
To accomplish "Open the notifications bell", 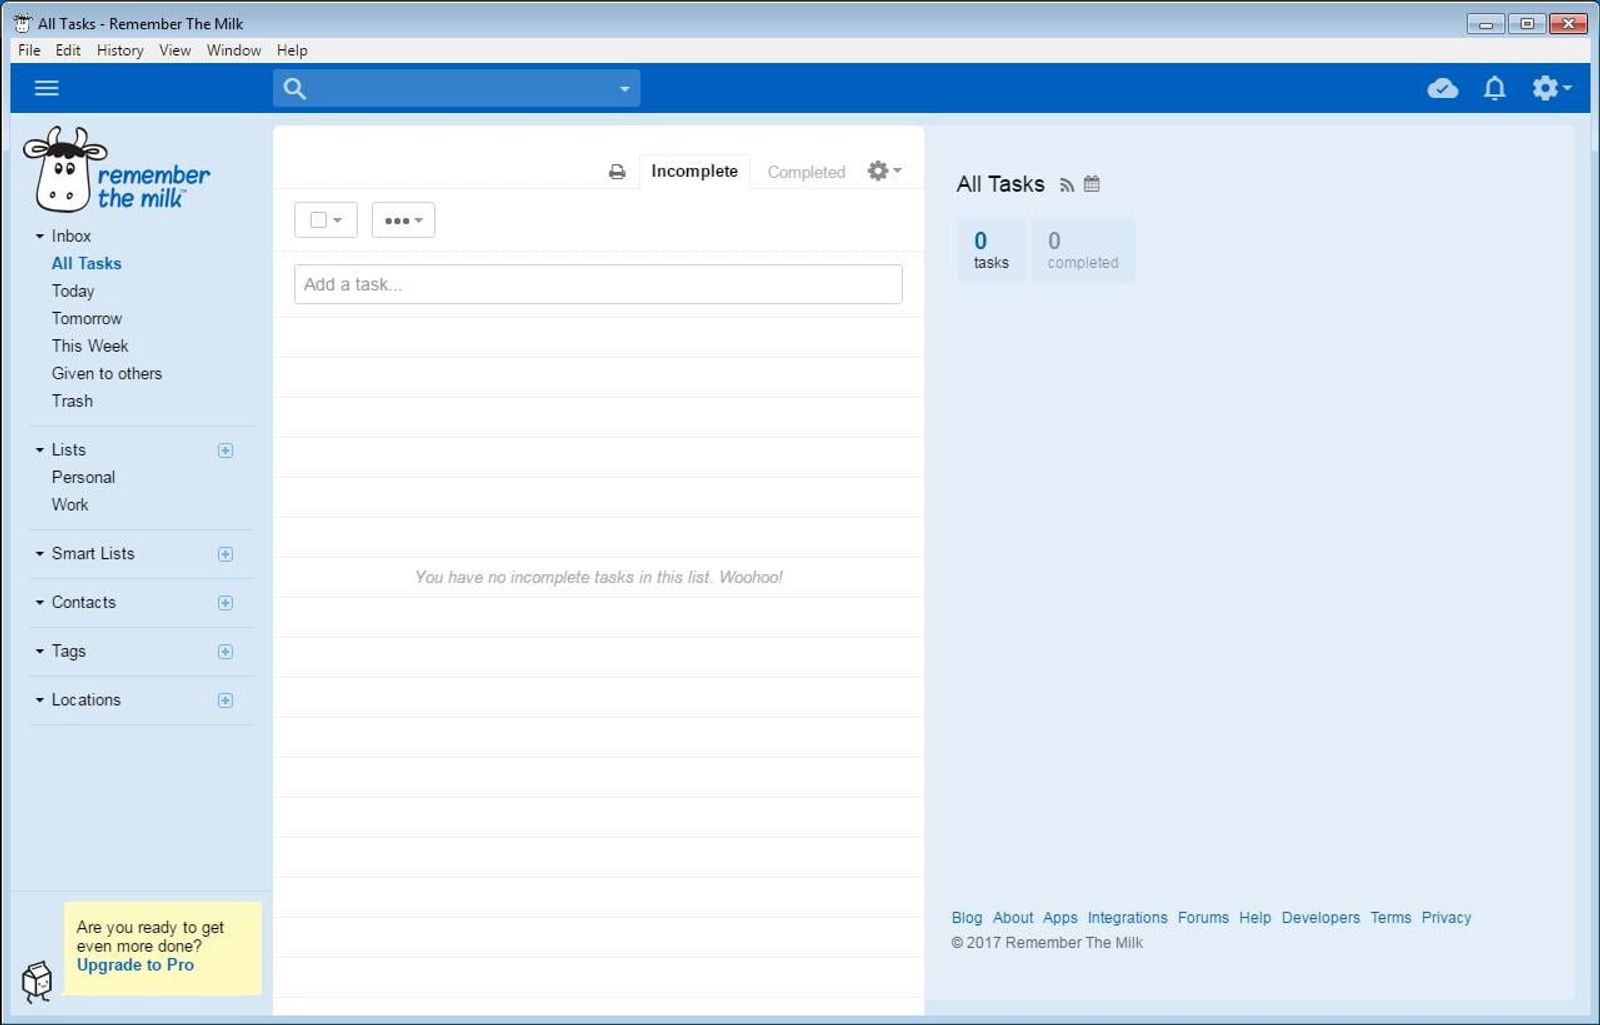I will (1494, 88).
